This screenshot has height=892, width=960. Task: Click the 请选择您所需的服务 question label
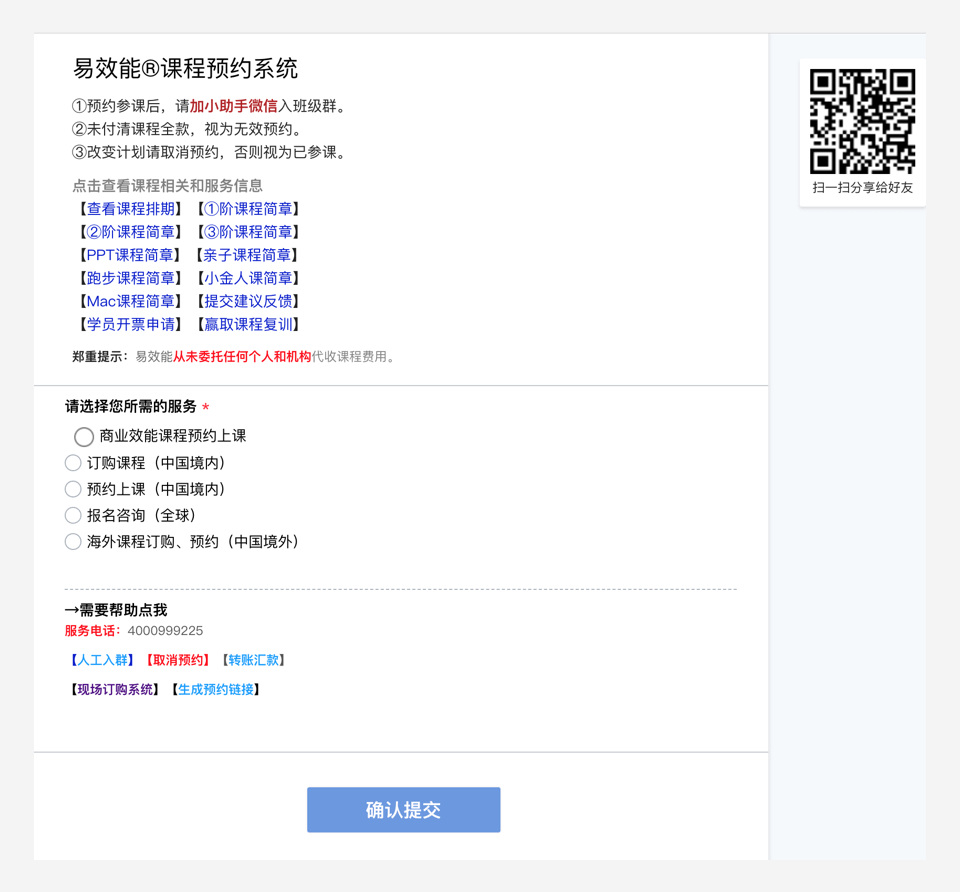point(131,406)
